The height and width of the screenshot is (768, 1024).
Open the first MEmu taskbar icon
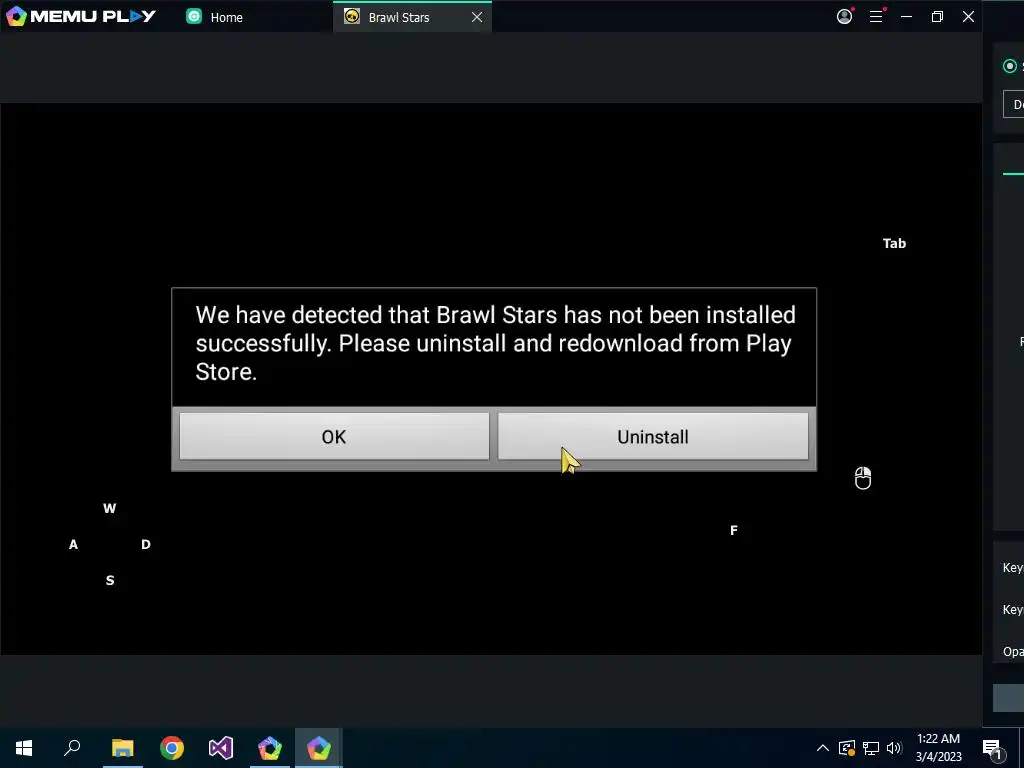(x=270, y=748)
